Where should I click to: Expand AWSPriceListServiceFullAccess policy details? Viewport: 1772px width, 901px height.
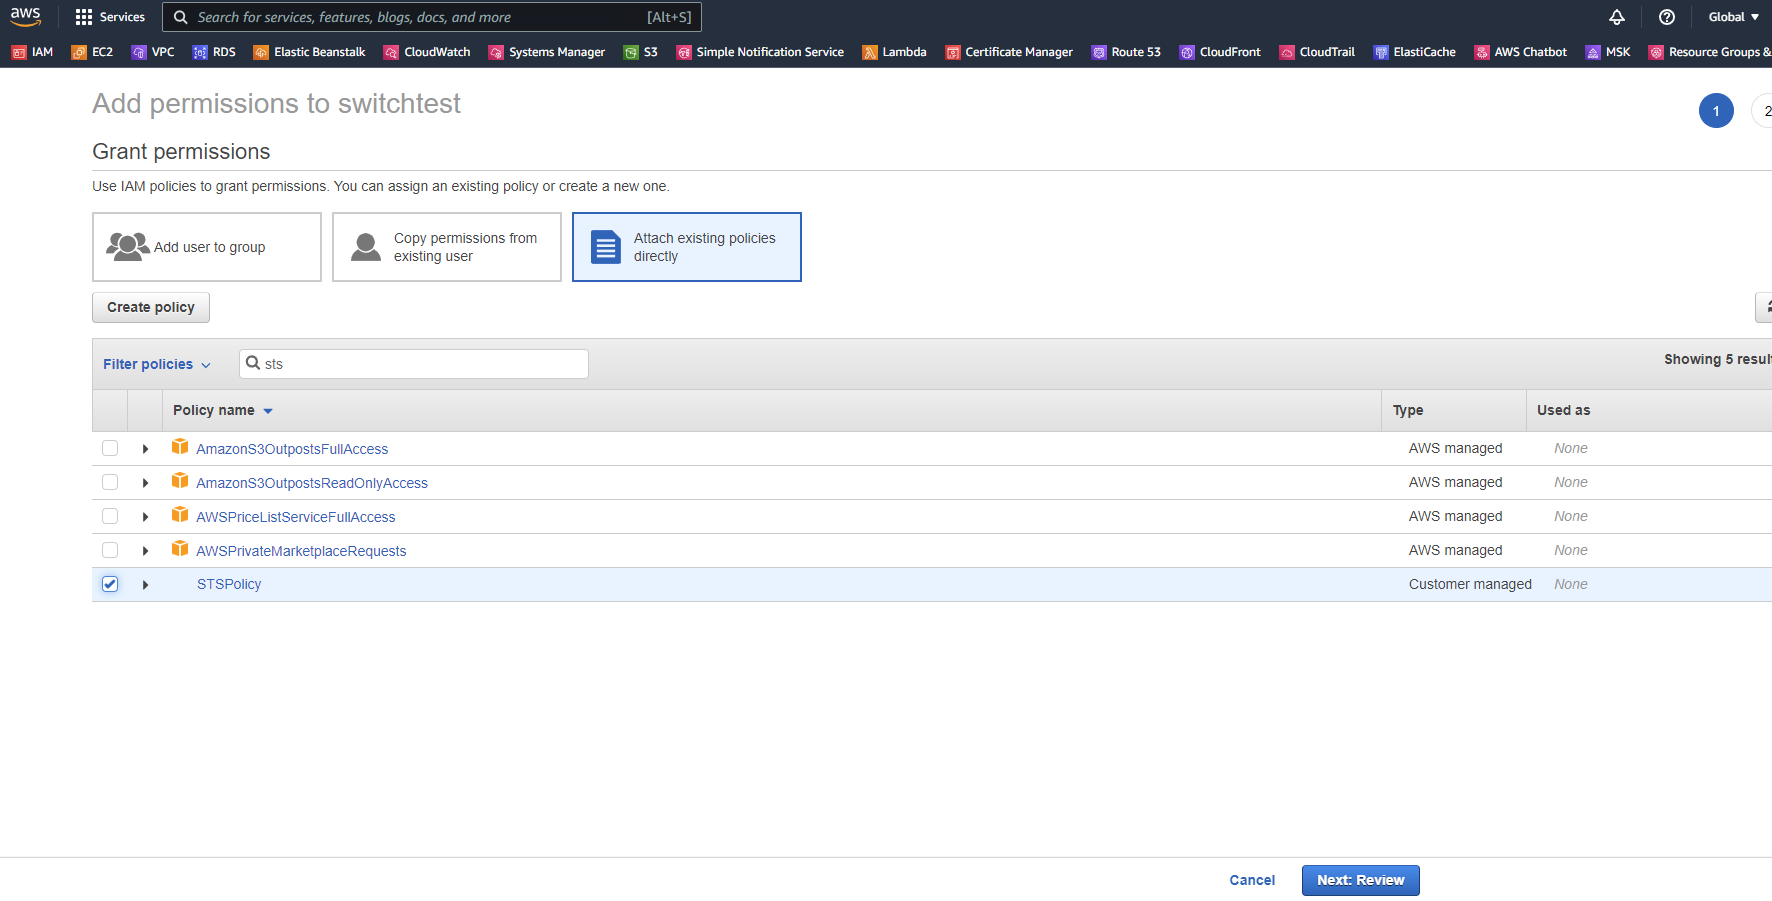click(145, 517)
